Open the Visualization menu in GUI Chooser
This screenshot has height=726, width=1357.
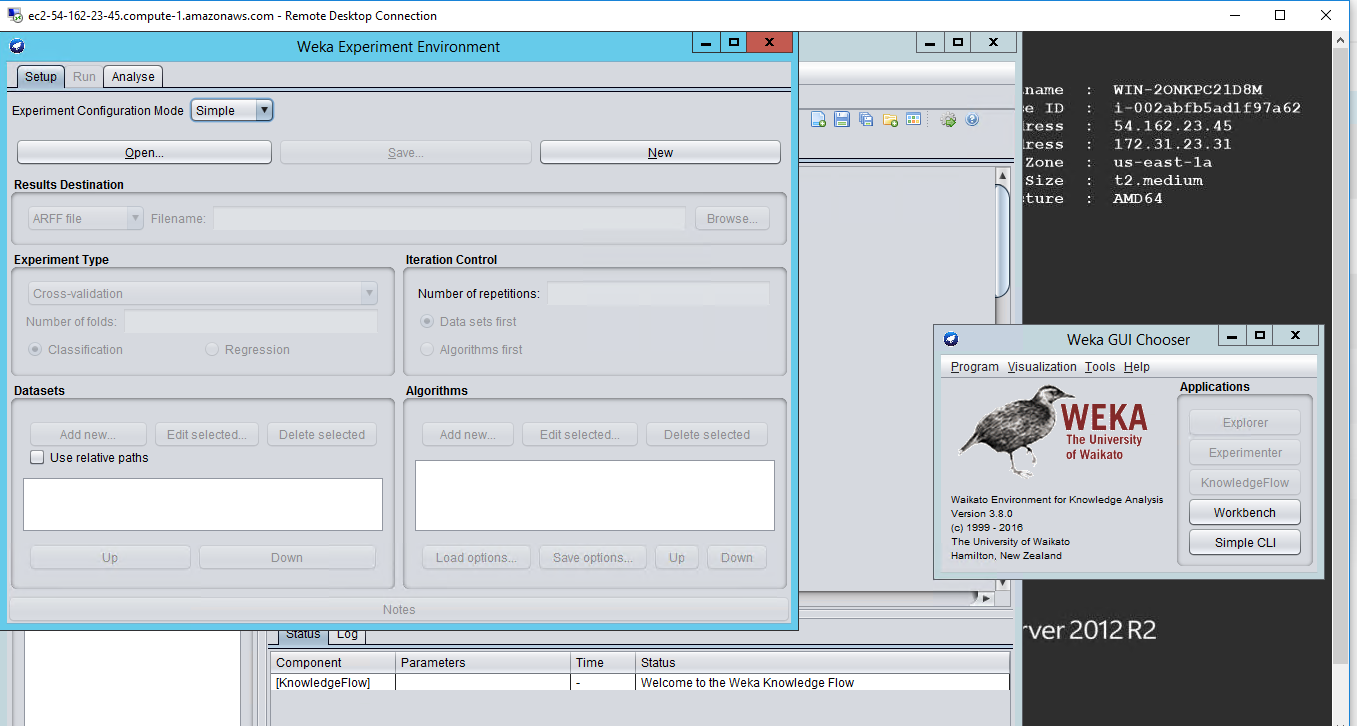click(1041, 367)
